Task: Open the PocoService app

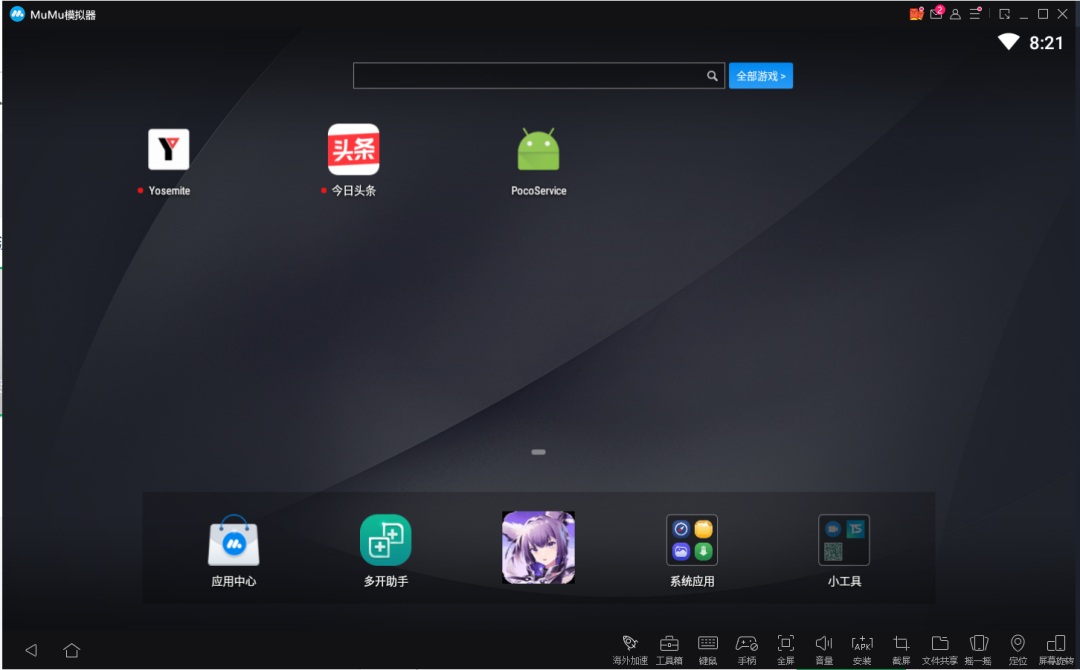Action: (x=539, y=149)
